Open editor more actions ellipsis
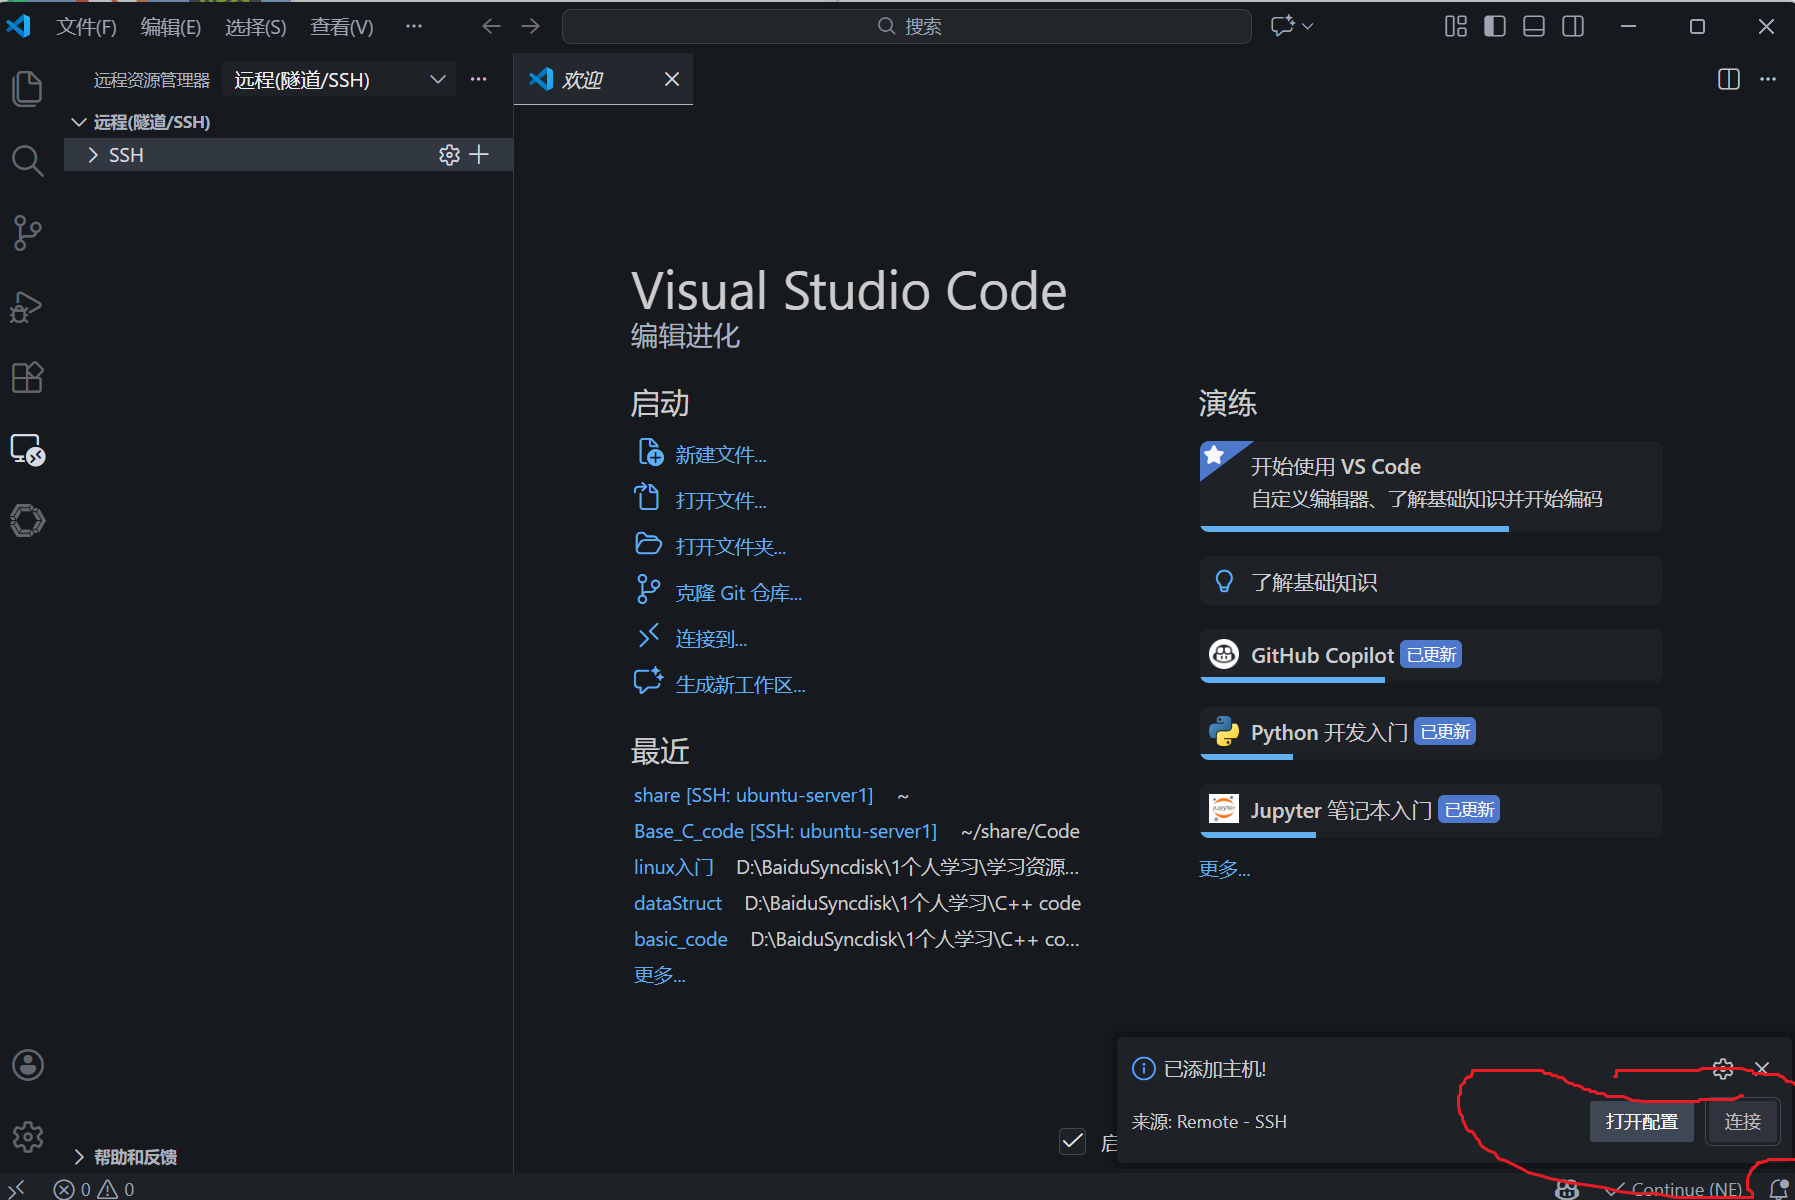Screen dimensions: 1795x1200 [1768, 79]
